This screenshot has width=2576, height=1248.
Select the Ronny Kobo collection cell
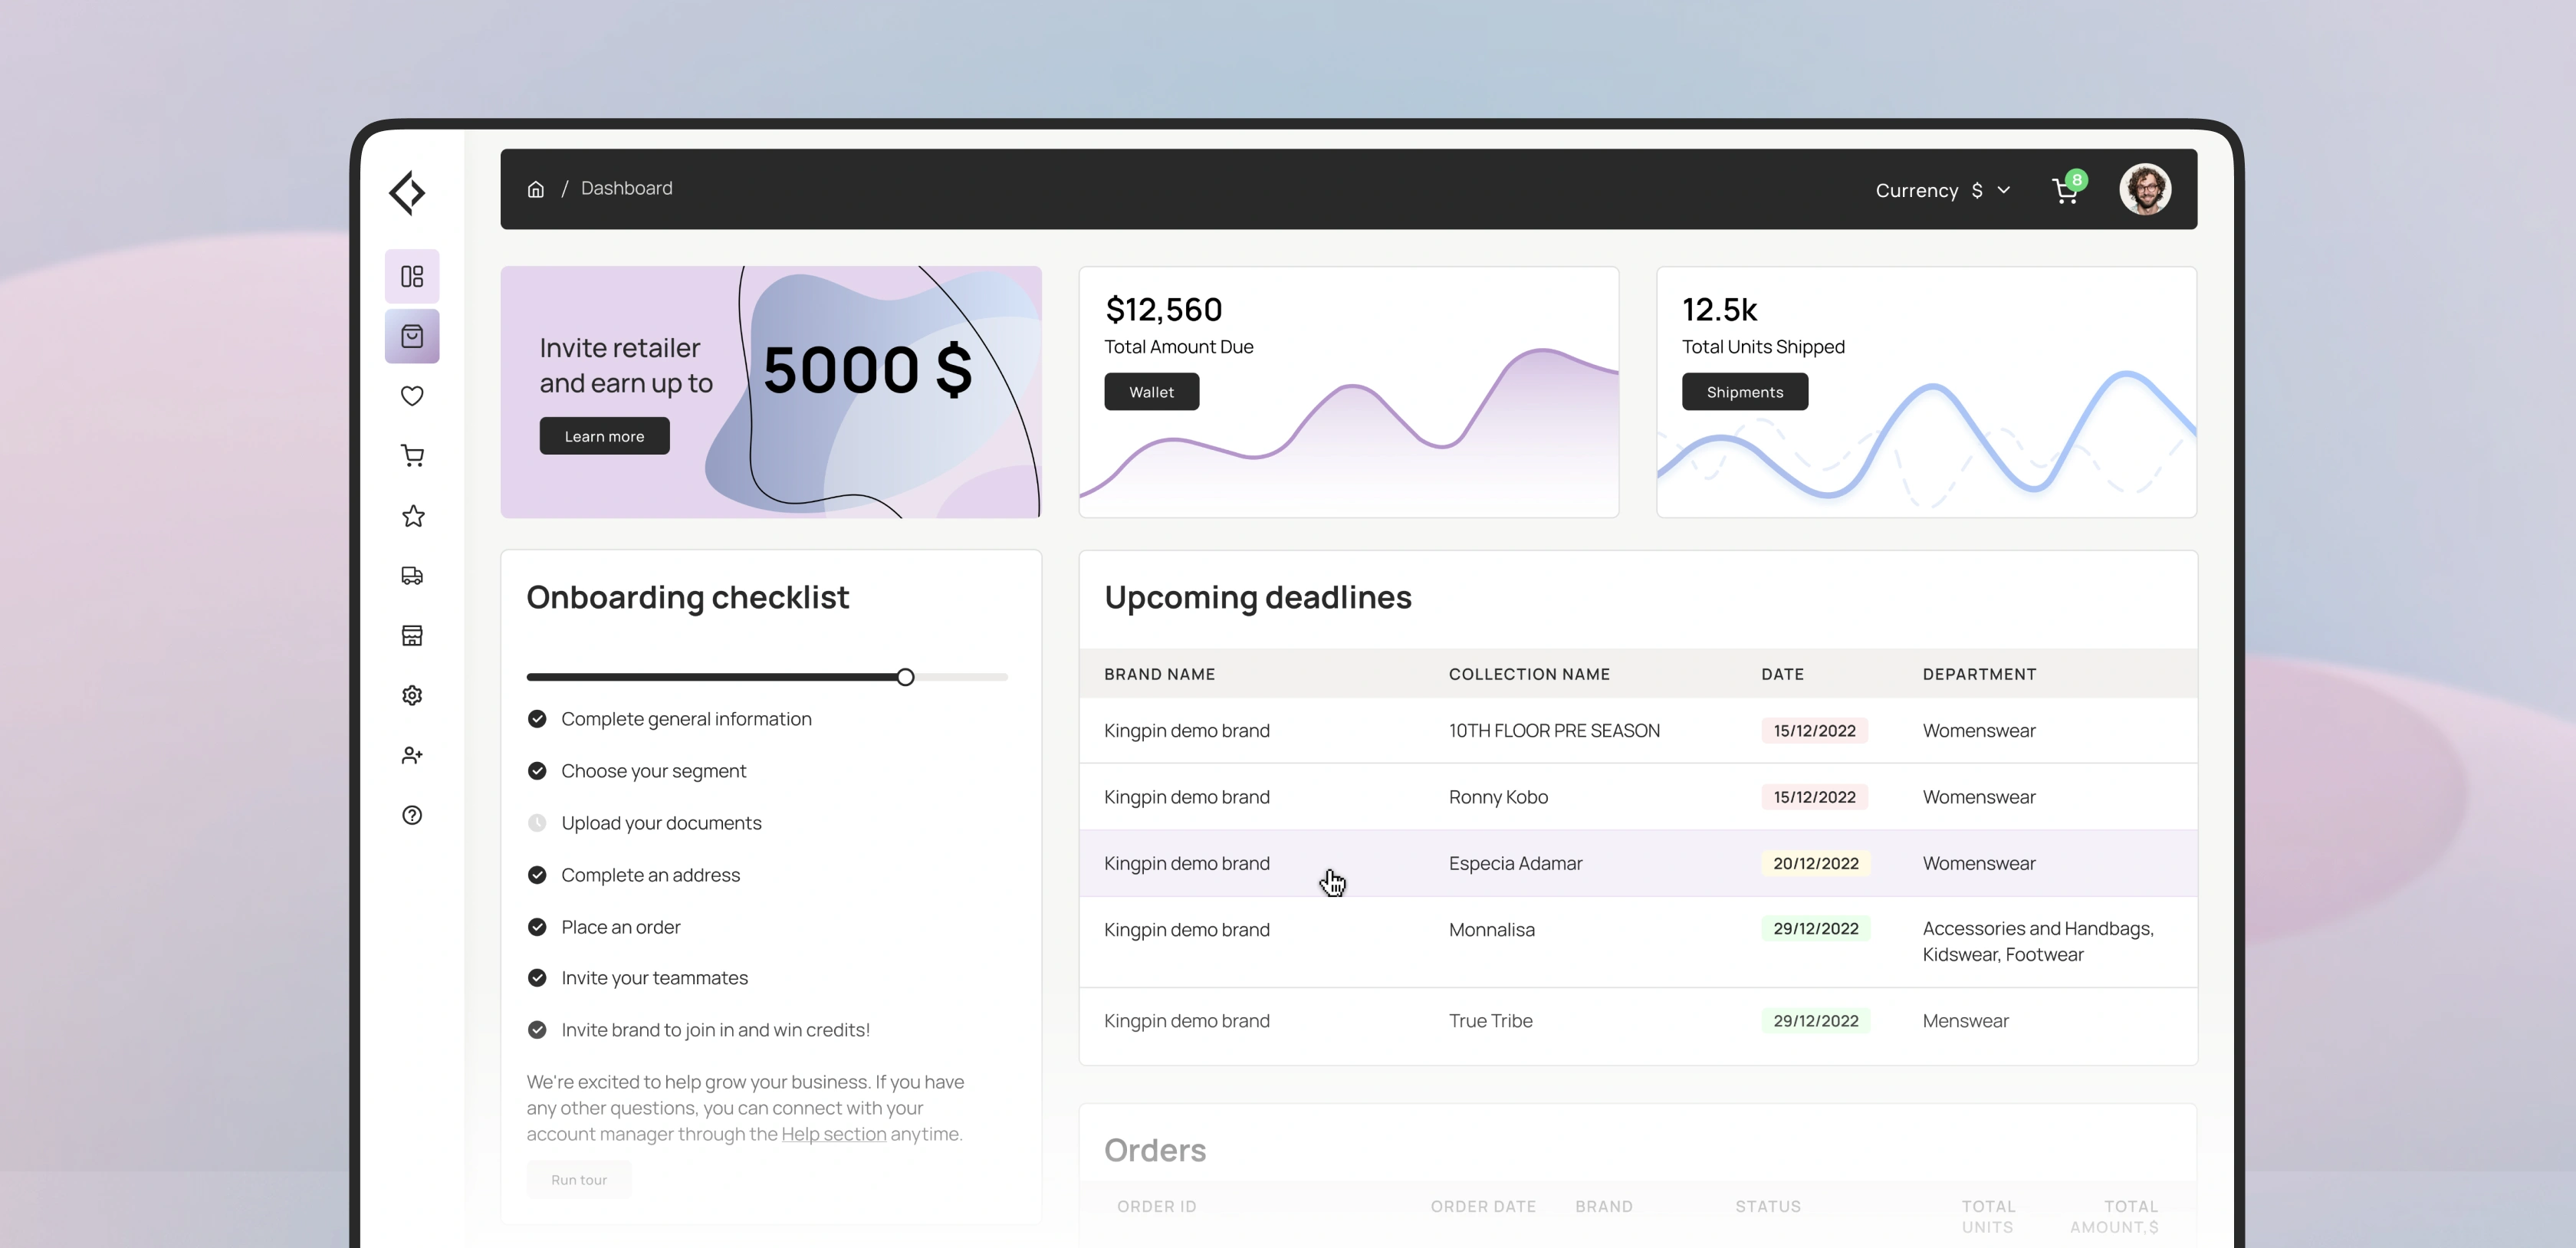coord(1498,797)
